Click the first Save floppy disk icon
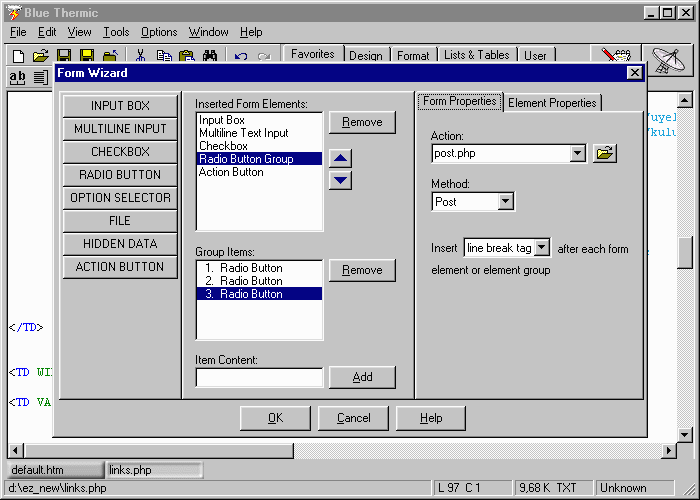Viewport: 700px width, 500px height. pos(64,56)
